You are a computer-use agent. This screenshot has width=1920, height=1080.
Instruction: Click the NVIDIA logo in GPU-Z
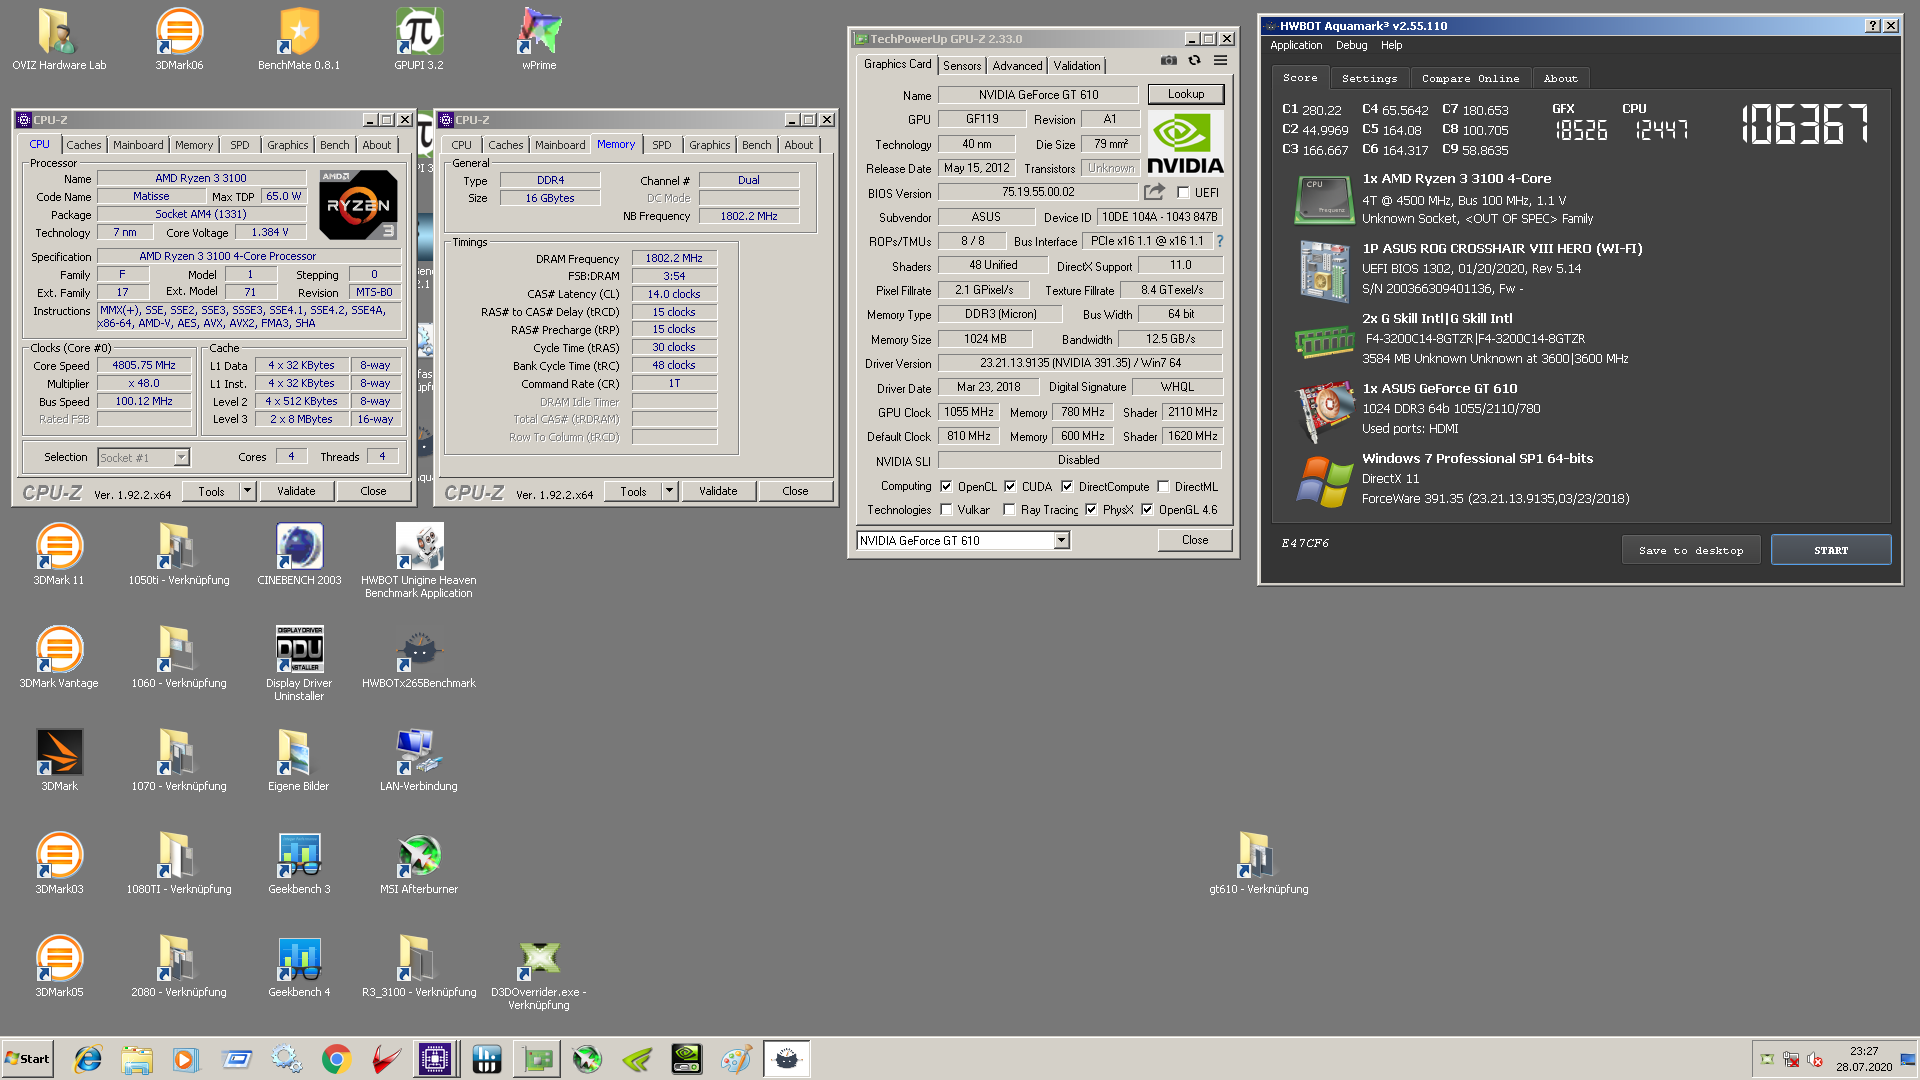(x=1185, y=143)
